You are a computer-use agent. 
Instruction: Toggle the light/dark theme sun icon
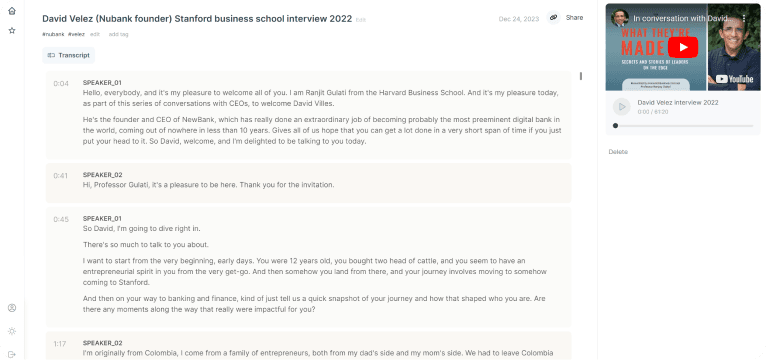coord(12,331)
